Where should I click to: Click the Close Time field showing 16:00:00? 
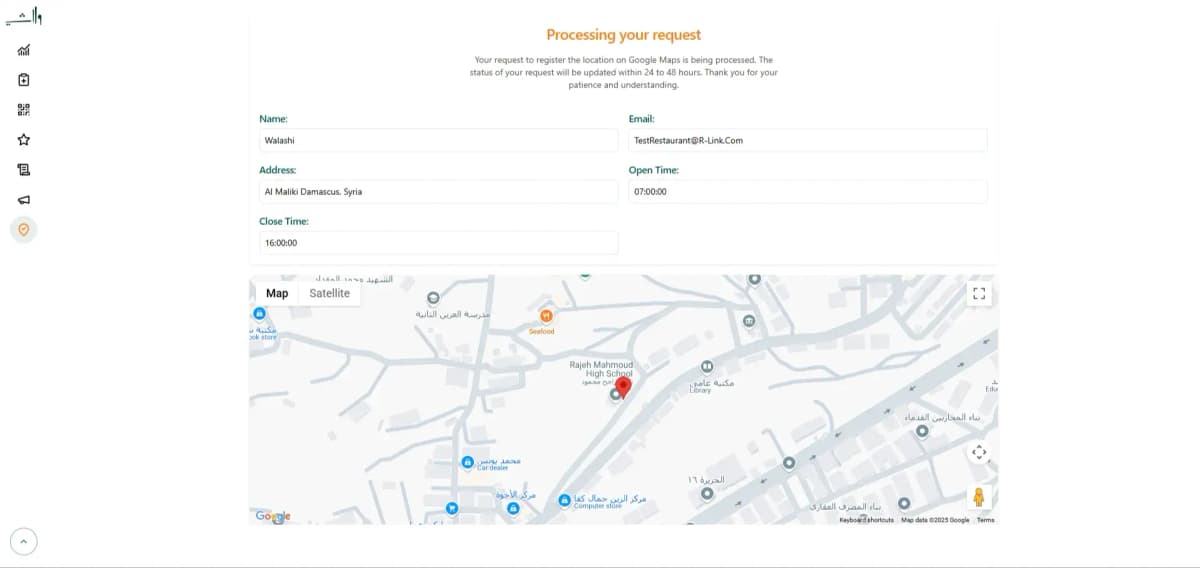pos(438,243)
